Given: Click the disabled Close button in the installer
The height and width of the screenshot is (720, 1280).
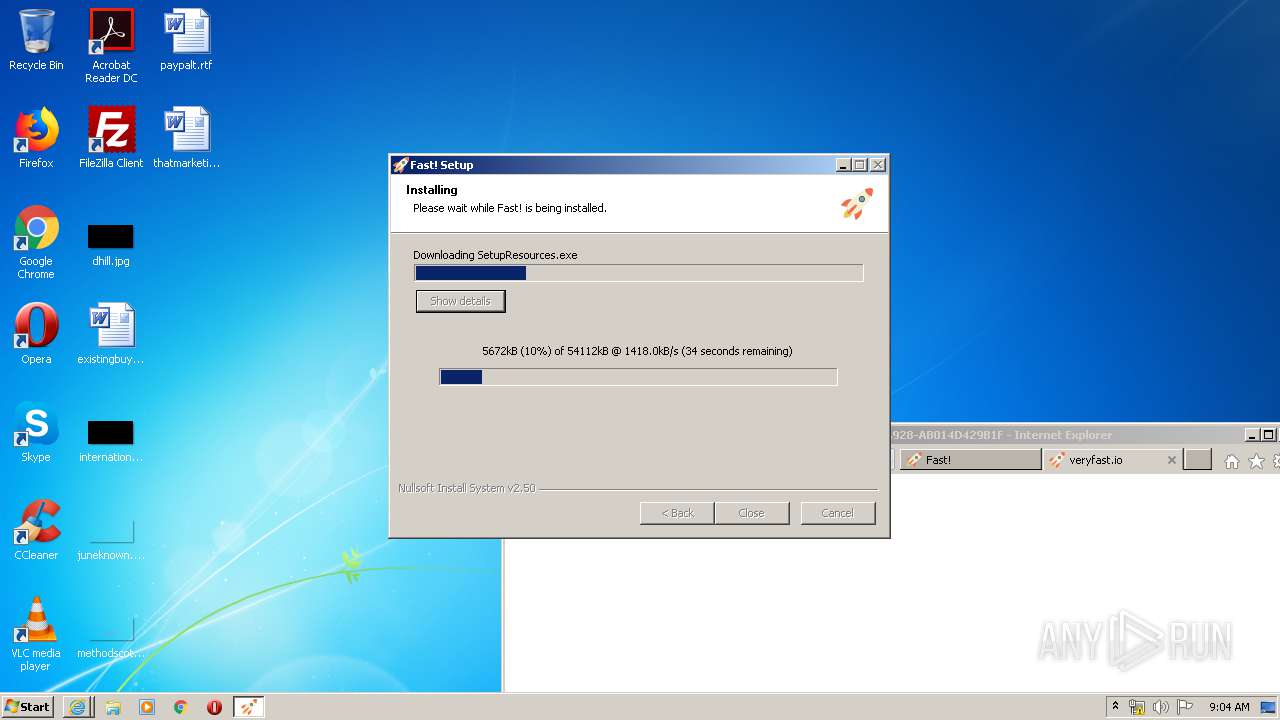Looking at the screenshot, I should [751, 513].
